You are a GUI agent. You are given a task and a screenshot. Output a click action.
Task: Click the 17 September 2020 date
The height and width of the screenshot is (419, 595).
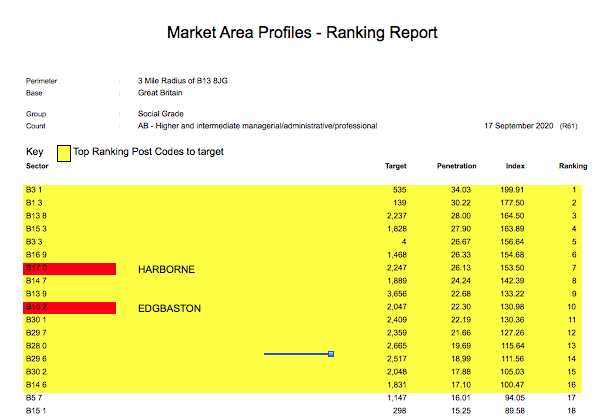click(519, 126)
